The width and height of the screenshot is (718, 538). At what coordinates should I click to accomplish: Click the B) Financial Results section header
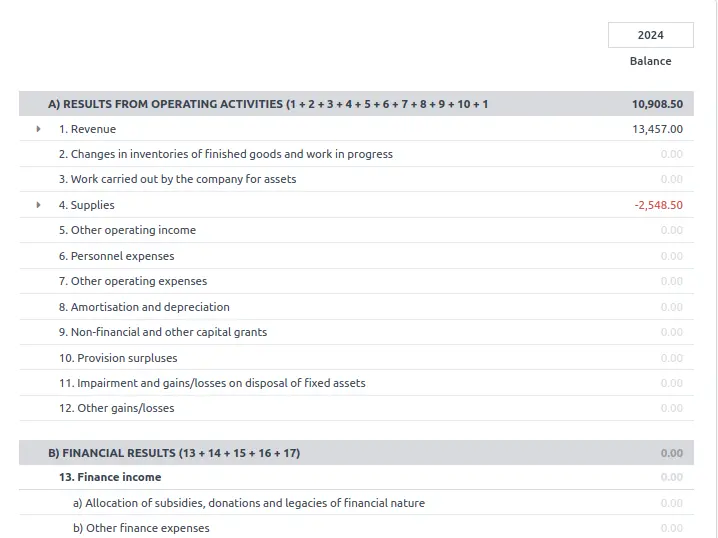(x=174, y=453)
